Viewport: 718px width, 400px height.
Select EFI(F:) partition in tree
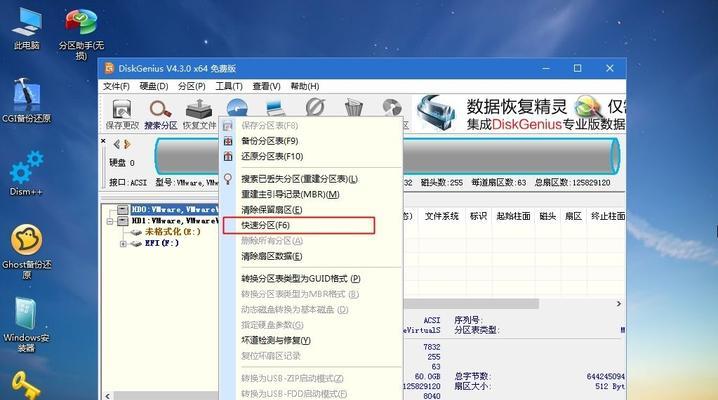[162, 243]
